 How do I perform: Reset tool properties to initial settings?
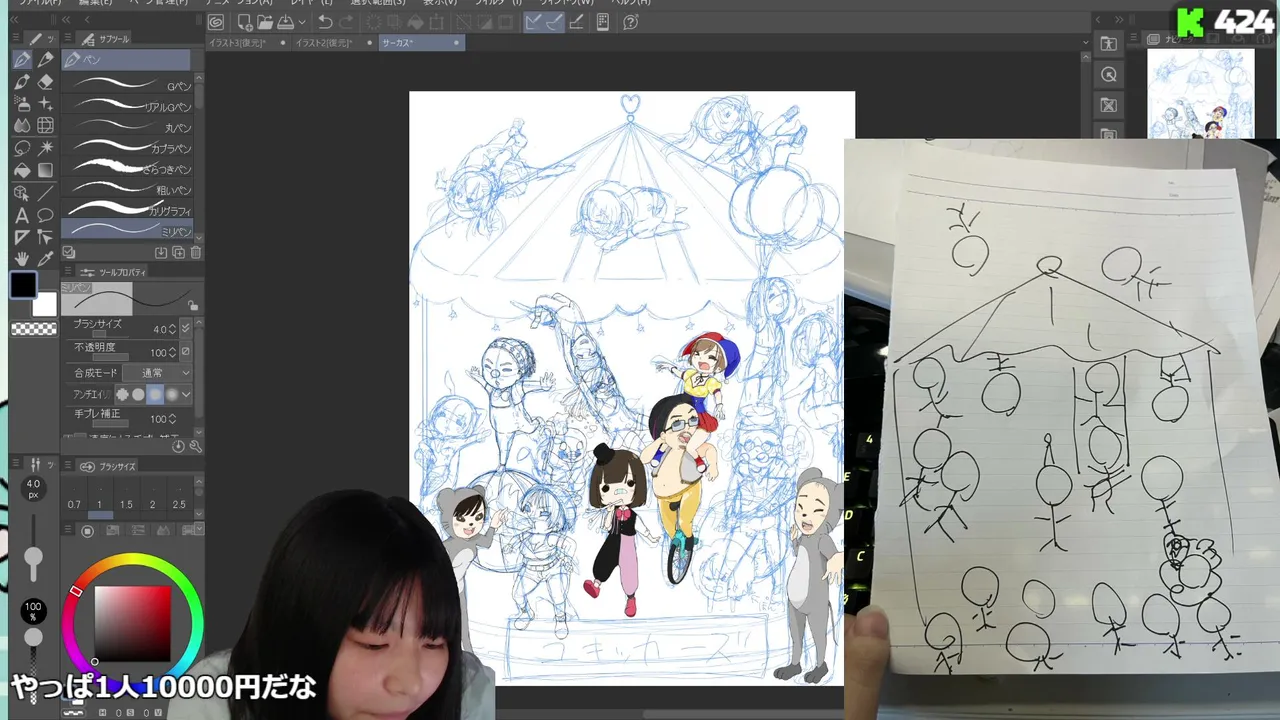(x=178, y=446)
